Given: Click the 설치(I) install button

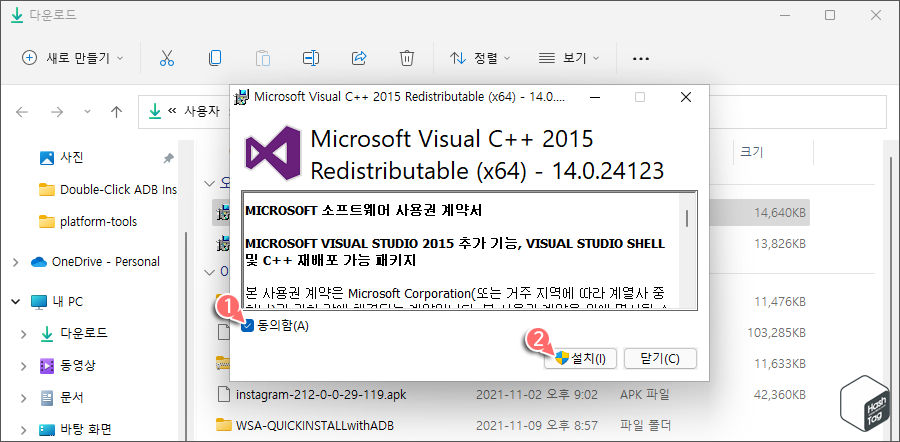Looking at the screenshot, I should click(x=580, y=359).
